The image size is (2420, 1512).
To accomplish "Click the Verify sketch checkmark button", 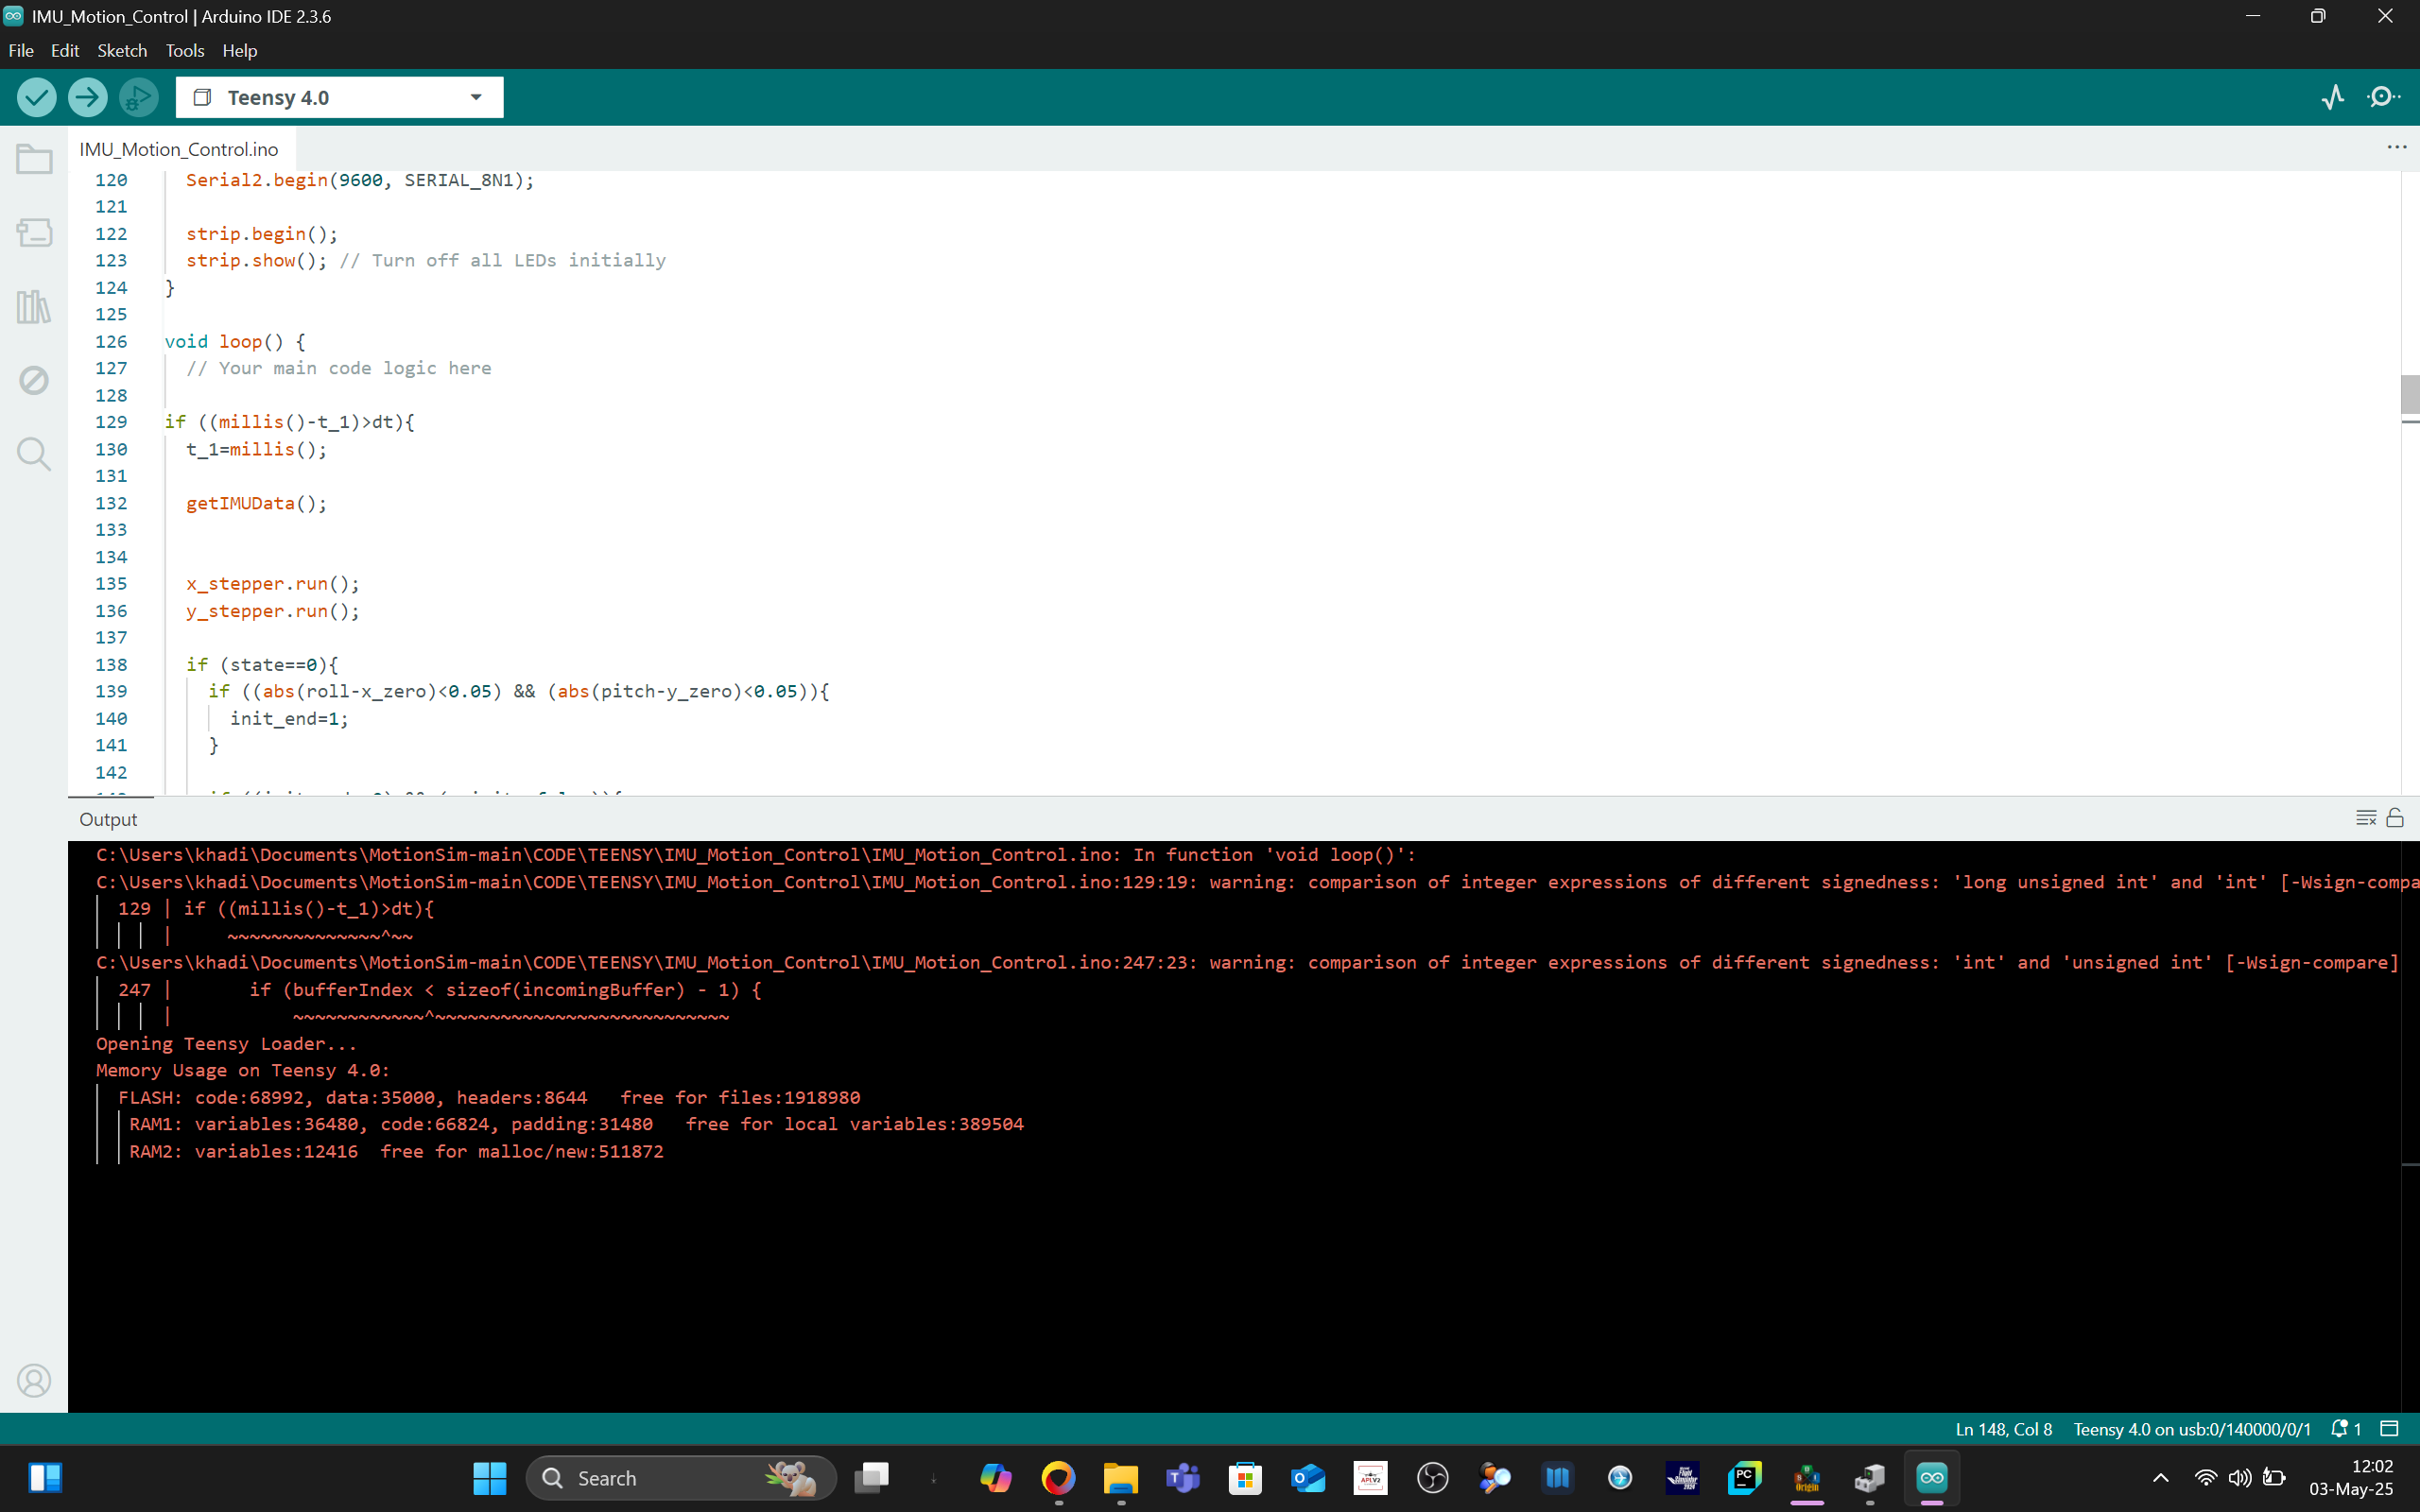I will click(x=37, y=97).
